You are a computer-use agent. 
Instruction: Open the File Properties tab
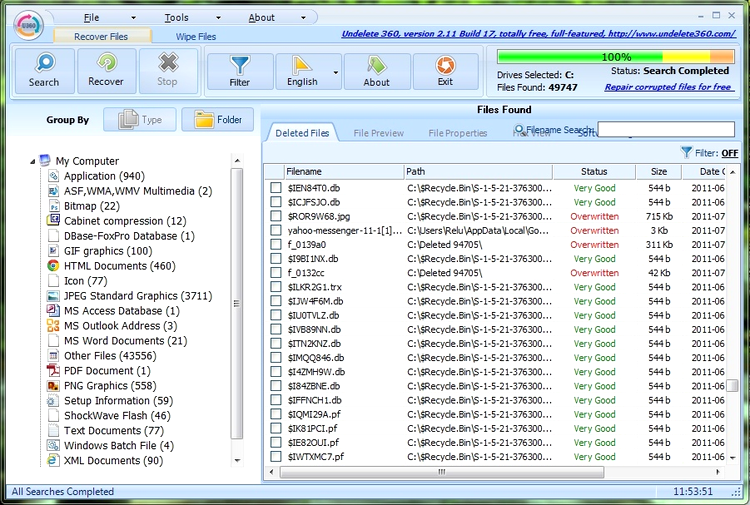pos(458,133)
